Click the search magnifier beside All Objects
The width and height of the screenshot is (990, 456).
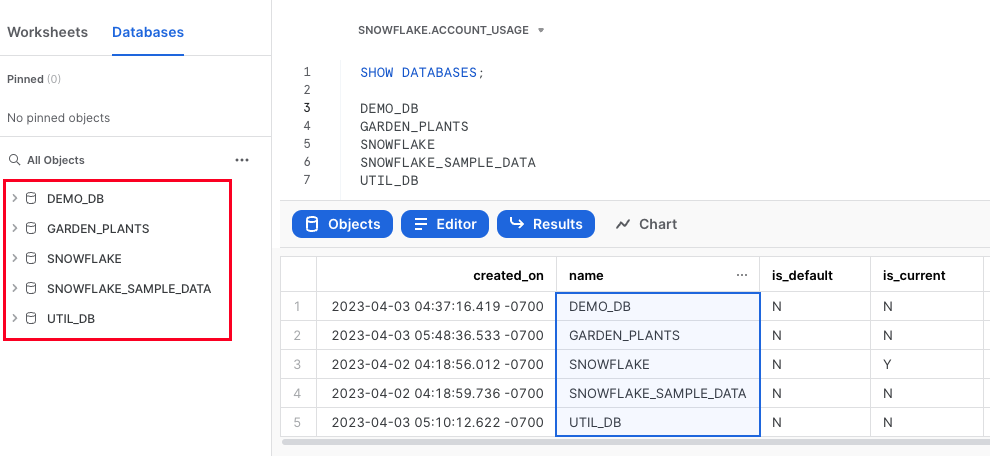click(14, 160)
